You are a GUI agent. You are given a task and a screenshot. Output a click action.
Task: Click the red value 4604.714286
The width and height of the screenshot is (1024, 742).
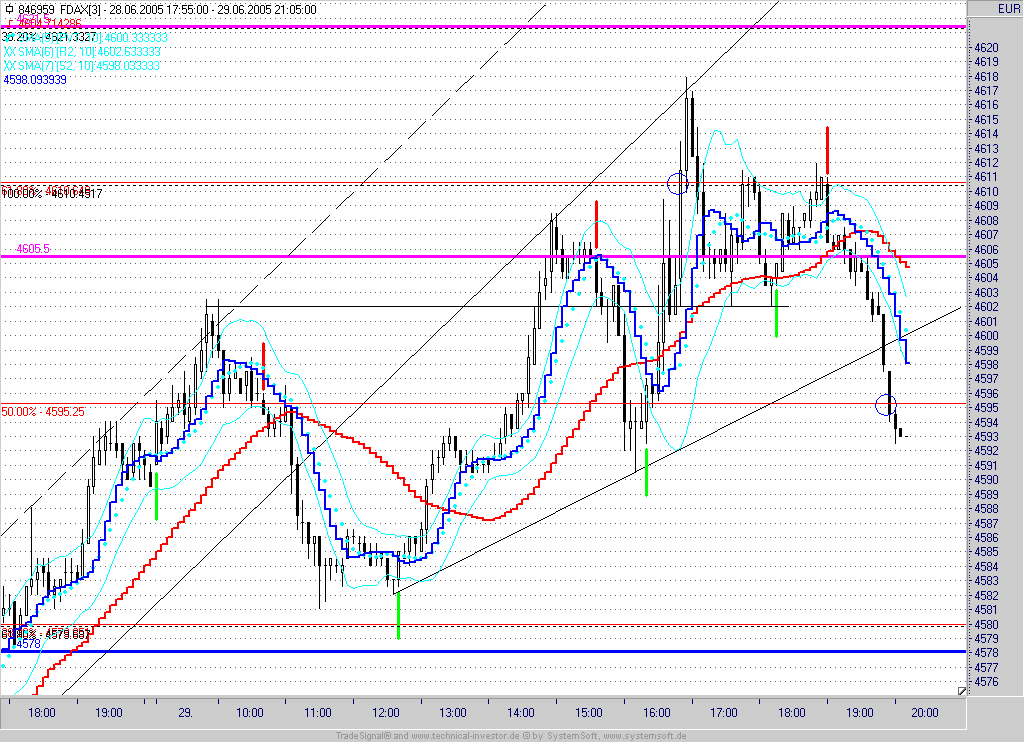click(x=49, y=24)
